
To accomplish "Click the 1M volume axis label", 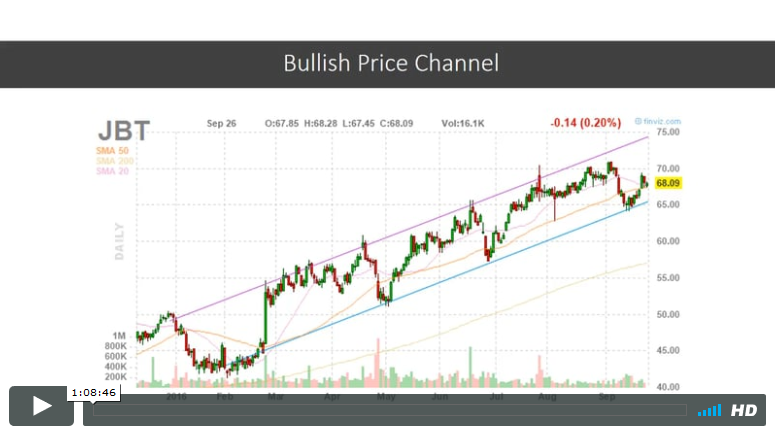I will point(118,335).
